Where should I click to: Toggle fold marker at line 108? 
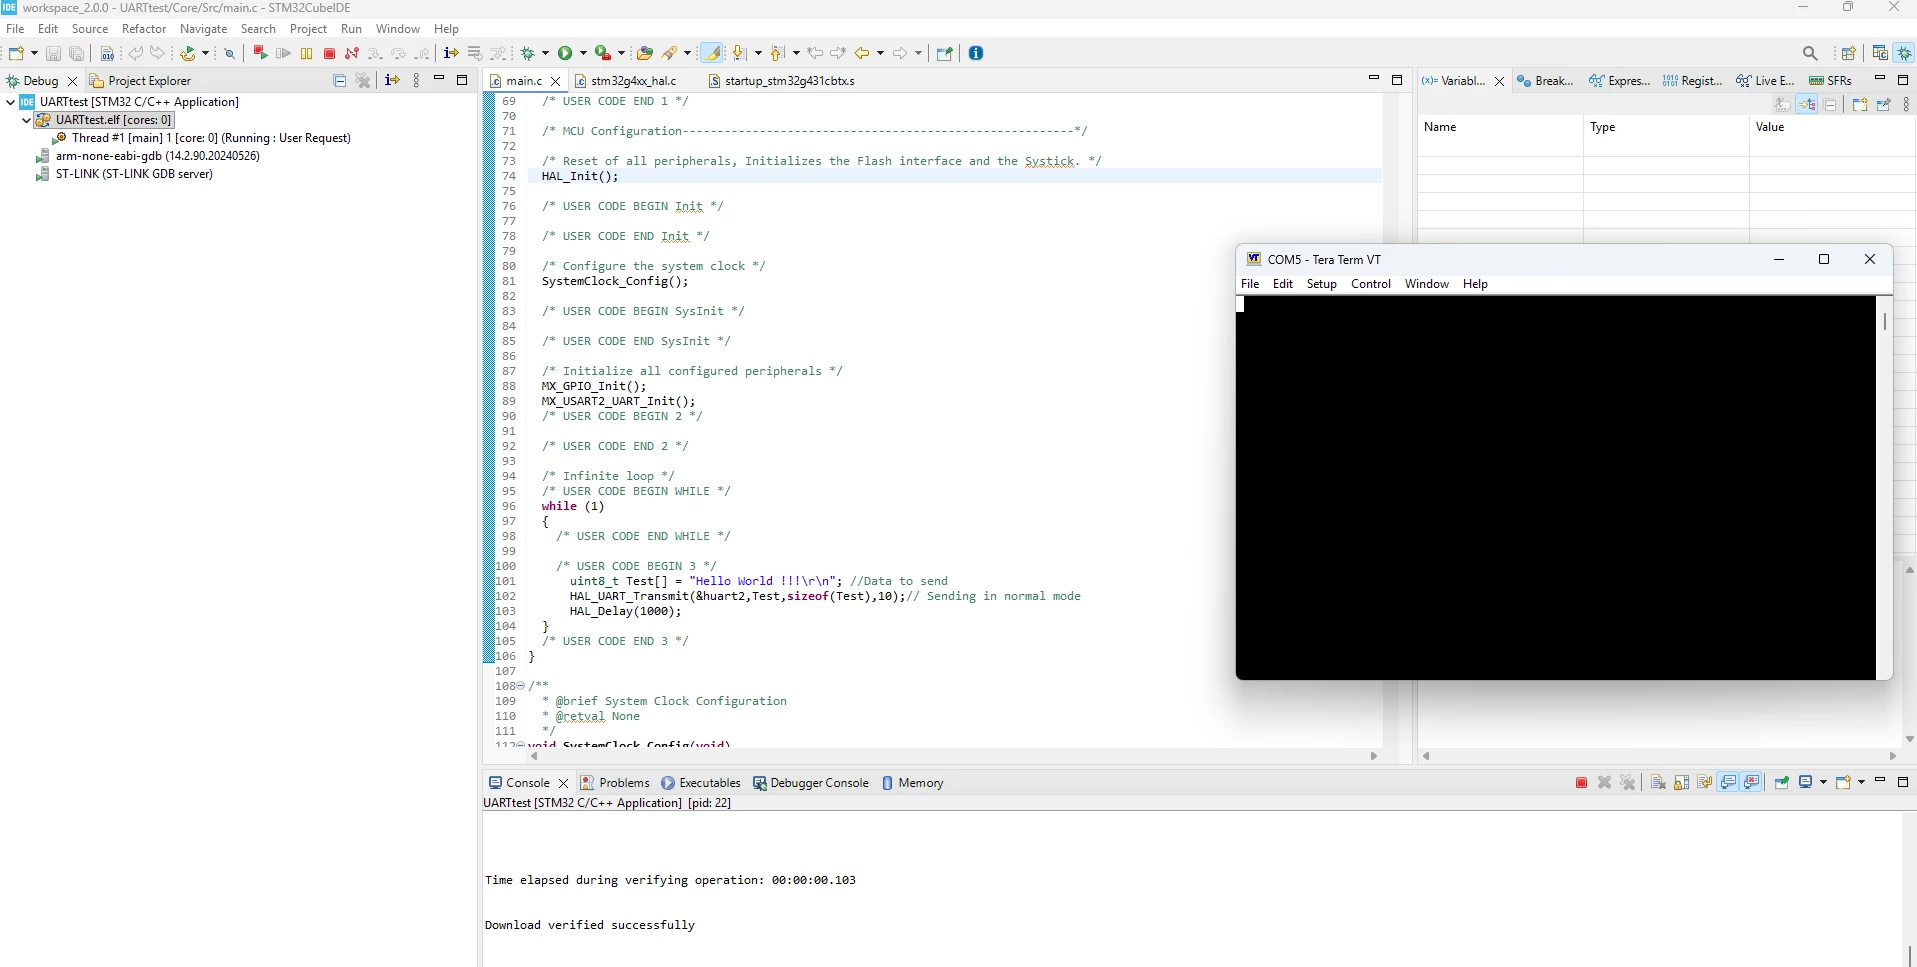pos(520,686)
